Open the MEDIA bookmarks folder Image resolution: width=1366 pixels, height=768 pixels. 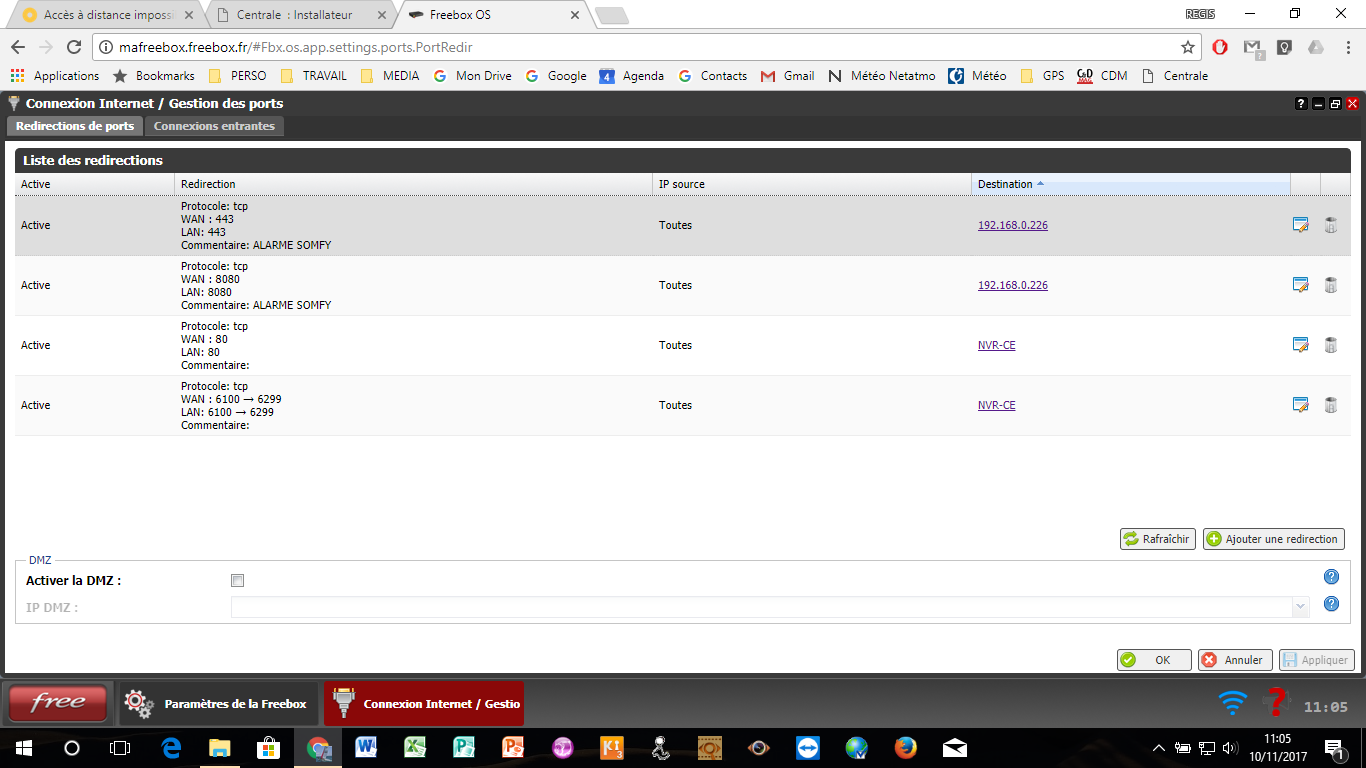pos(389,76)
